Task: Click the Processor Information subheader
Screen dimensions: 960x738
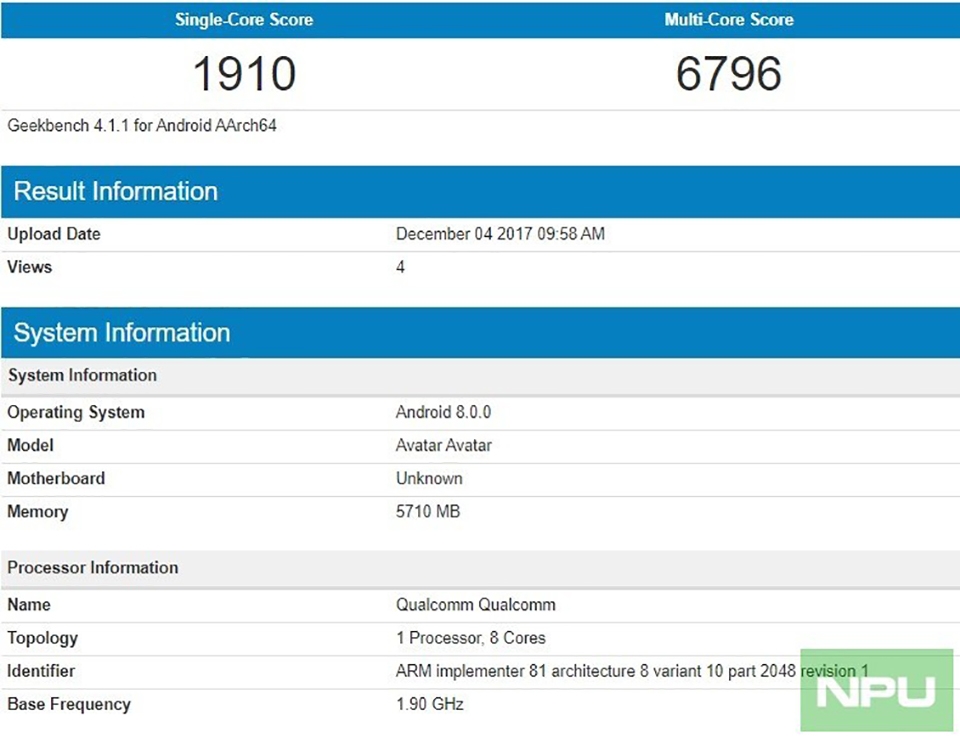Action: click(x=480, y=568)
